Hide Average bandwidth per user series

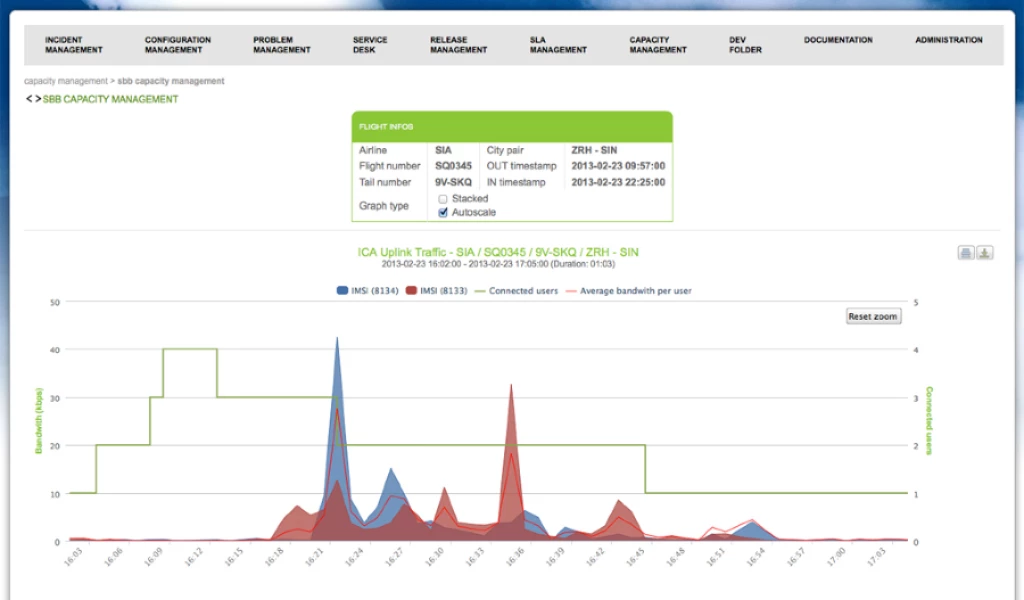click(630, 291)
